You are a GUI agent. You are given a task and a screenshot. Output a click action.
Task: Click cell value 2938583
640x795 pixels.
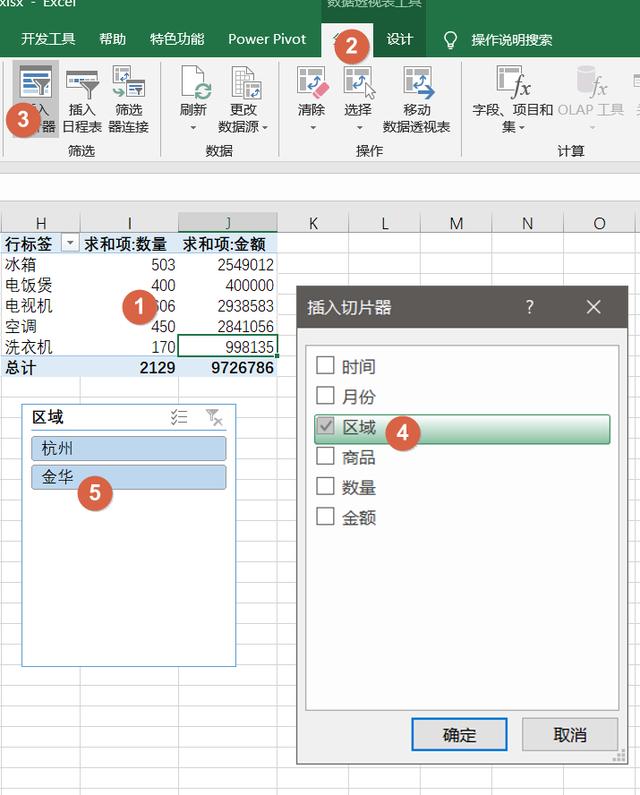tap(245, 306)
